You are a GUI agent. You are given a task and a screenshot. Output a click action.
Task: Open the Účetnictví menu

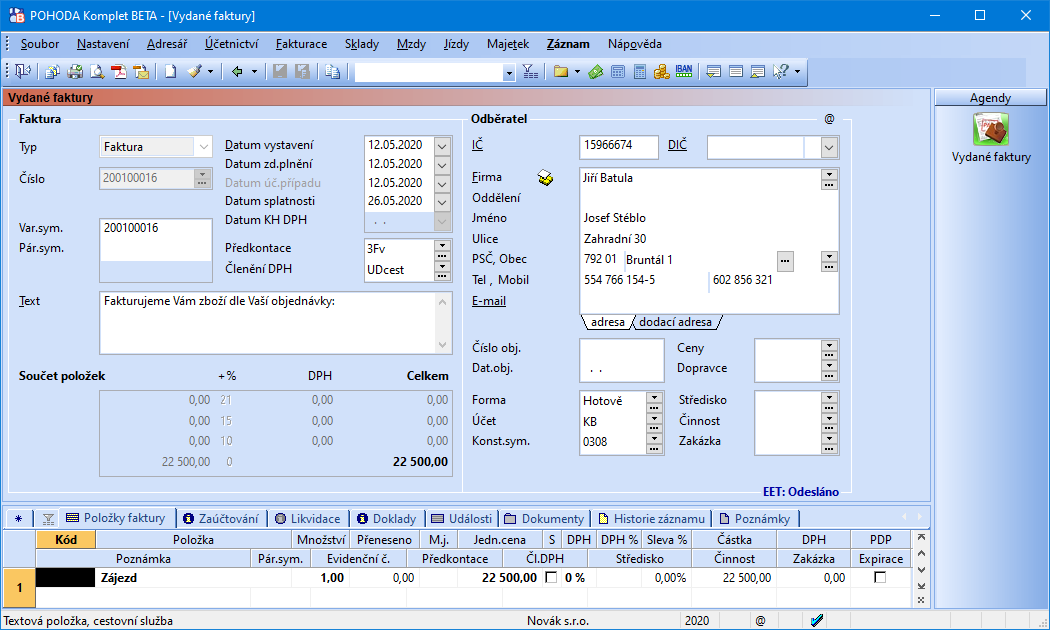point(232,44)
